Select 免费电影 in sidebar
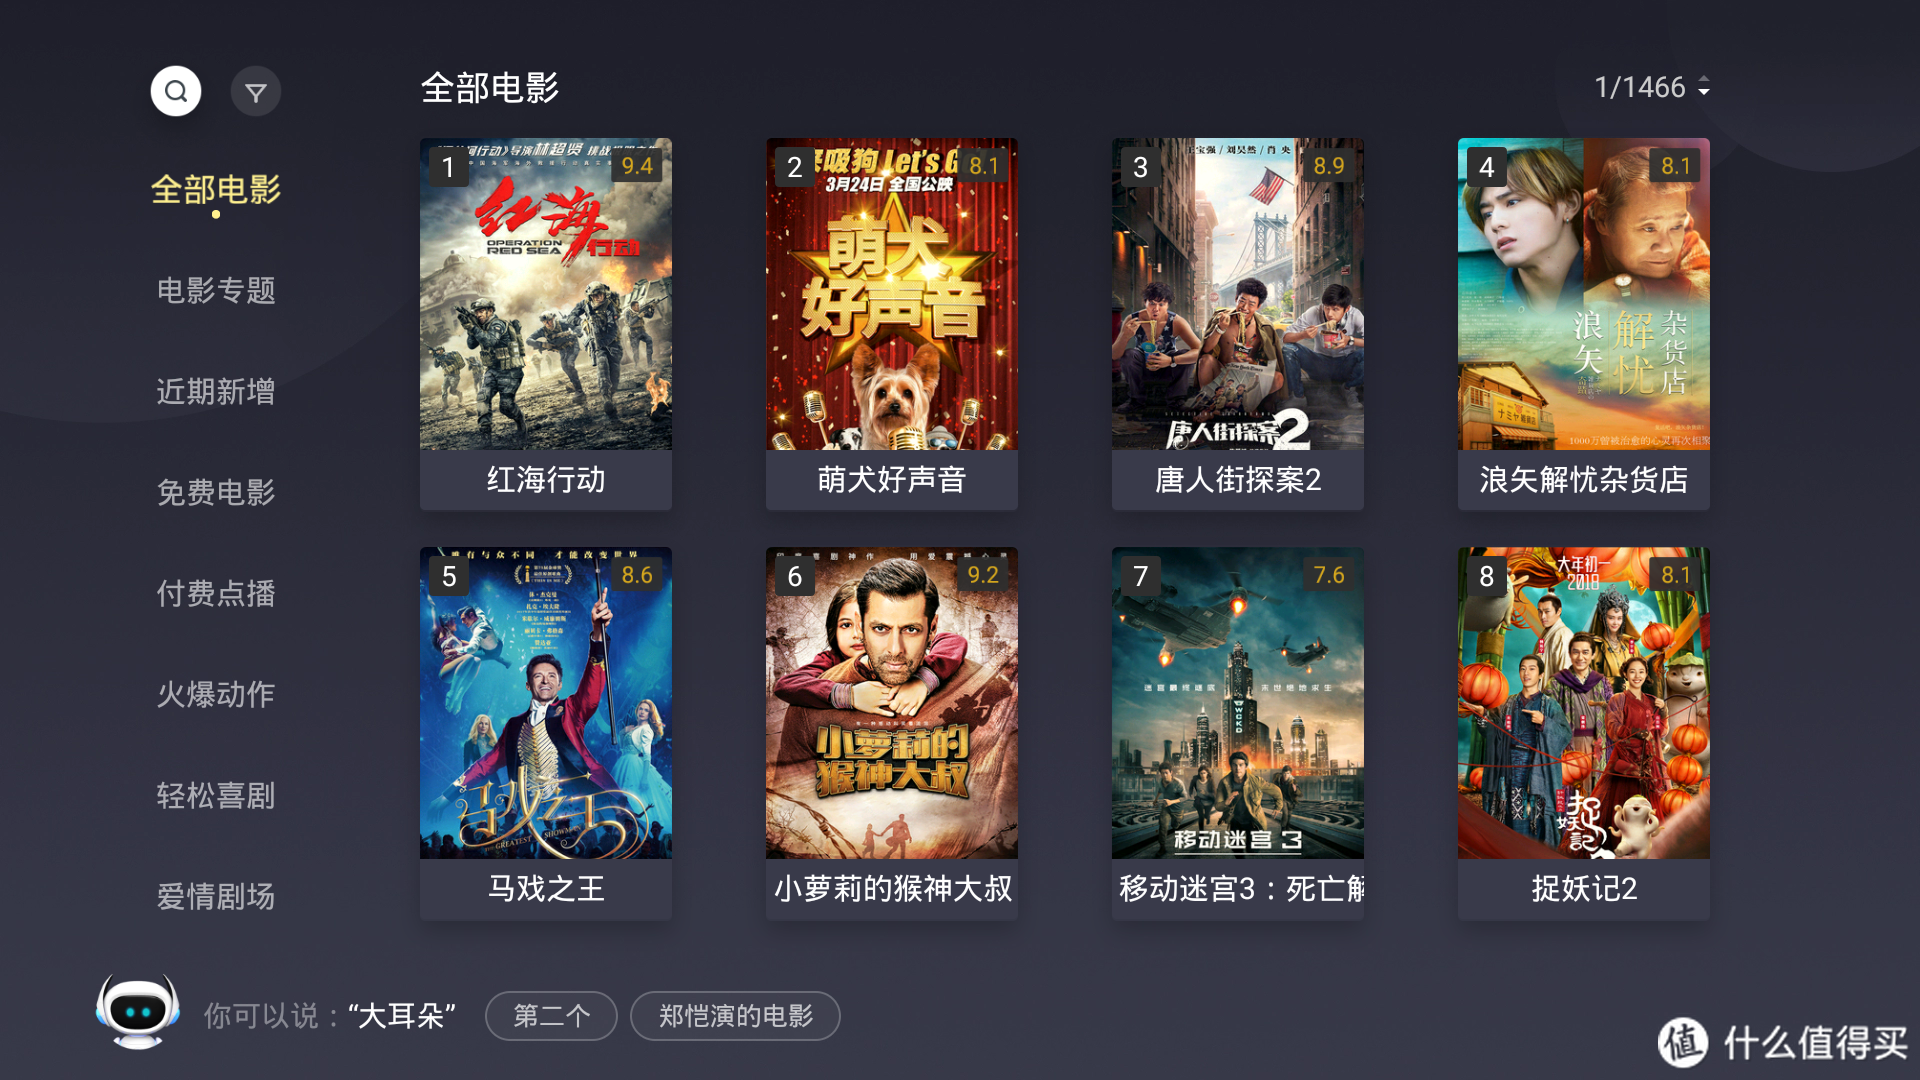The height and width of the screenshot is (1080, 1920). point(216,492)
